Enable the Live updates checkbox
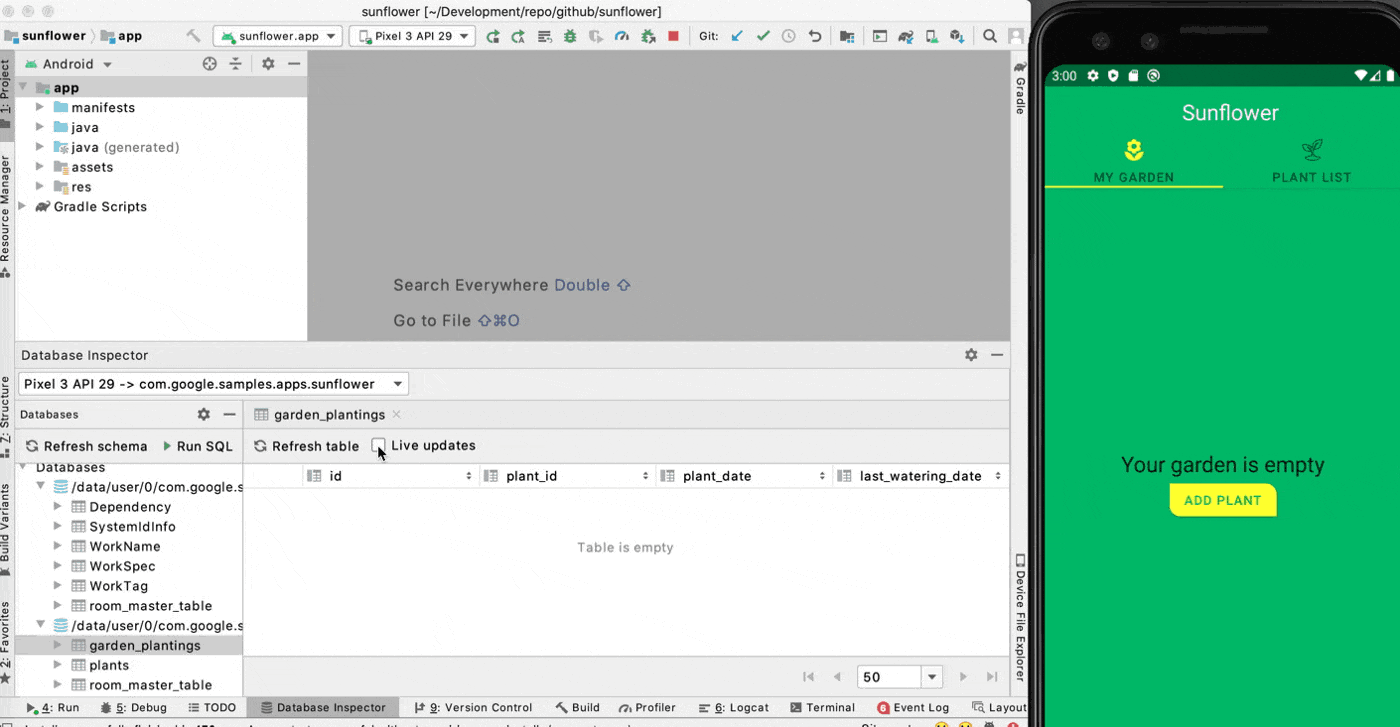The image size is (1400, 727). [379, 446]
